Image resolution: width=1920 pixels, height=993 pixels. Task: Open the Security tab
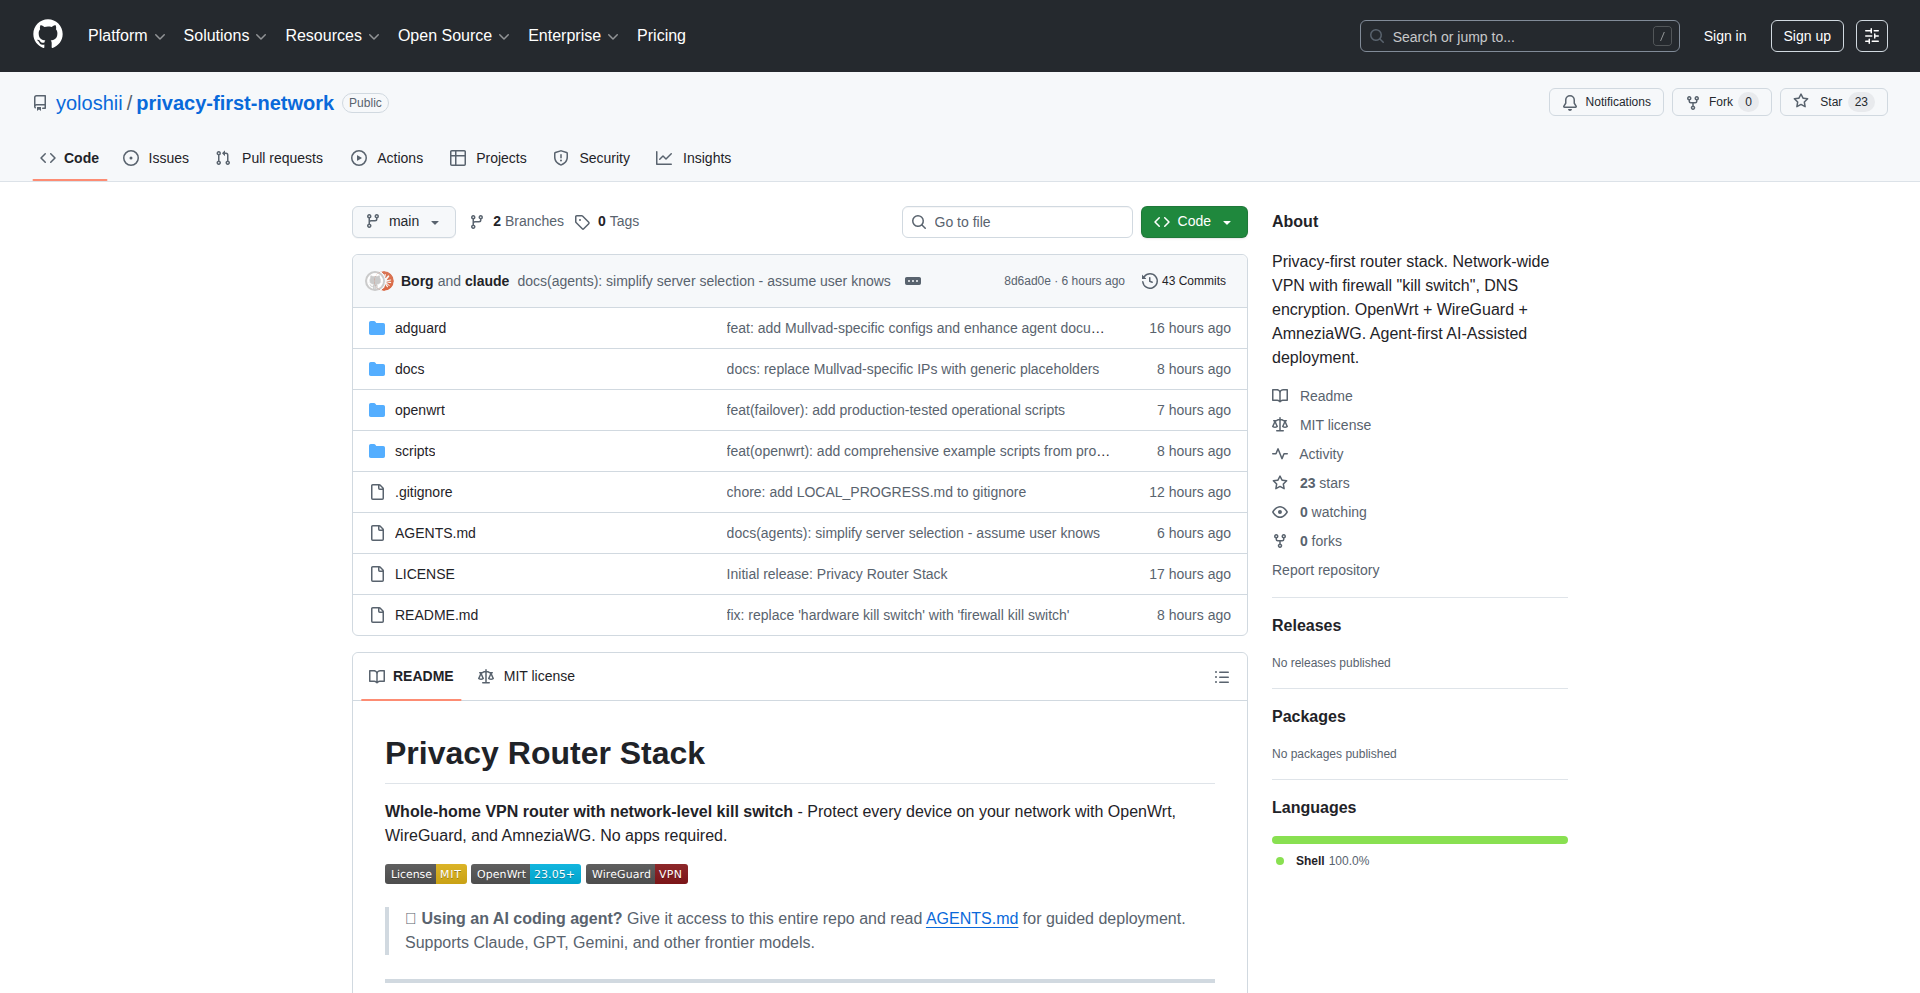coord(592,158)
